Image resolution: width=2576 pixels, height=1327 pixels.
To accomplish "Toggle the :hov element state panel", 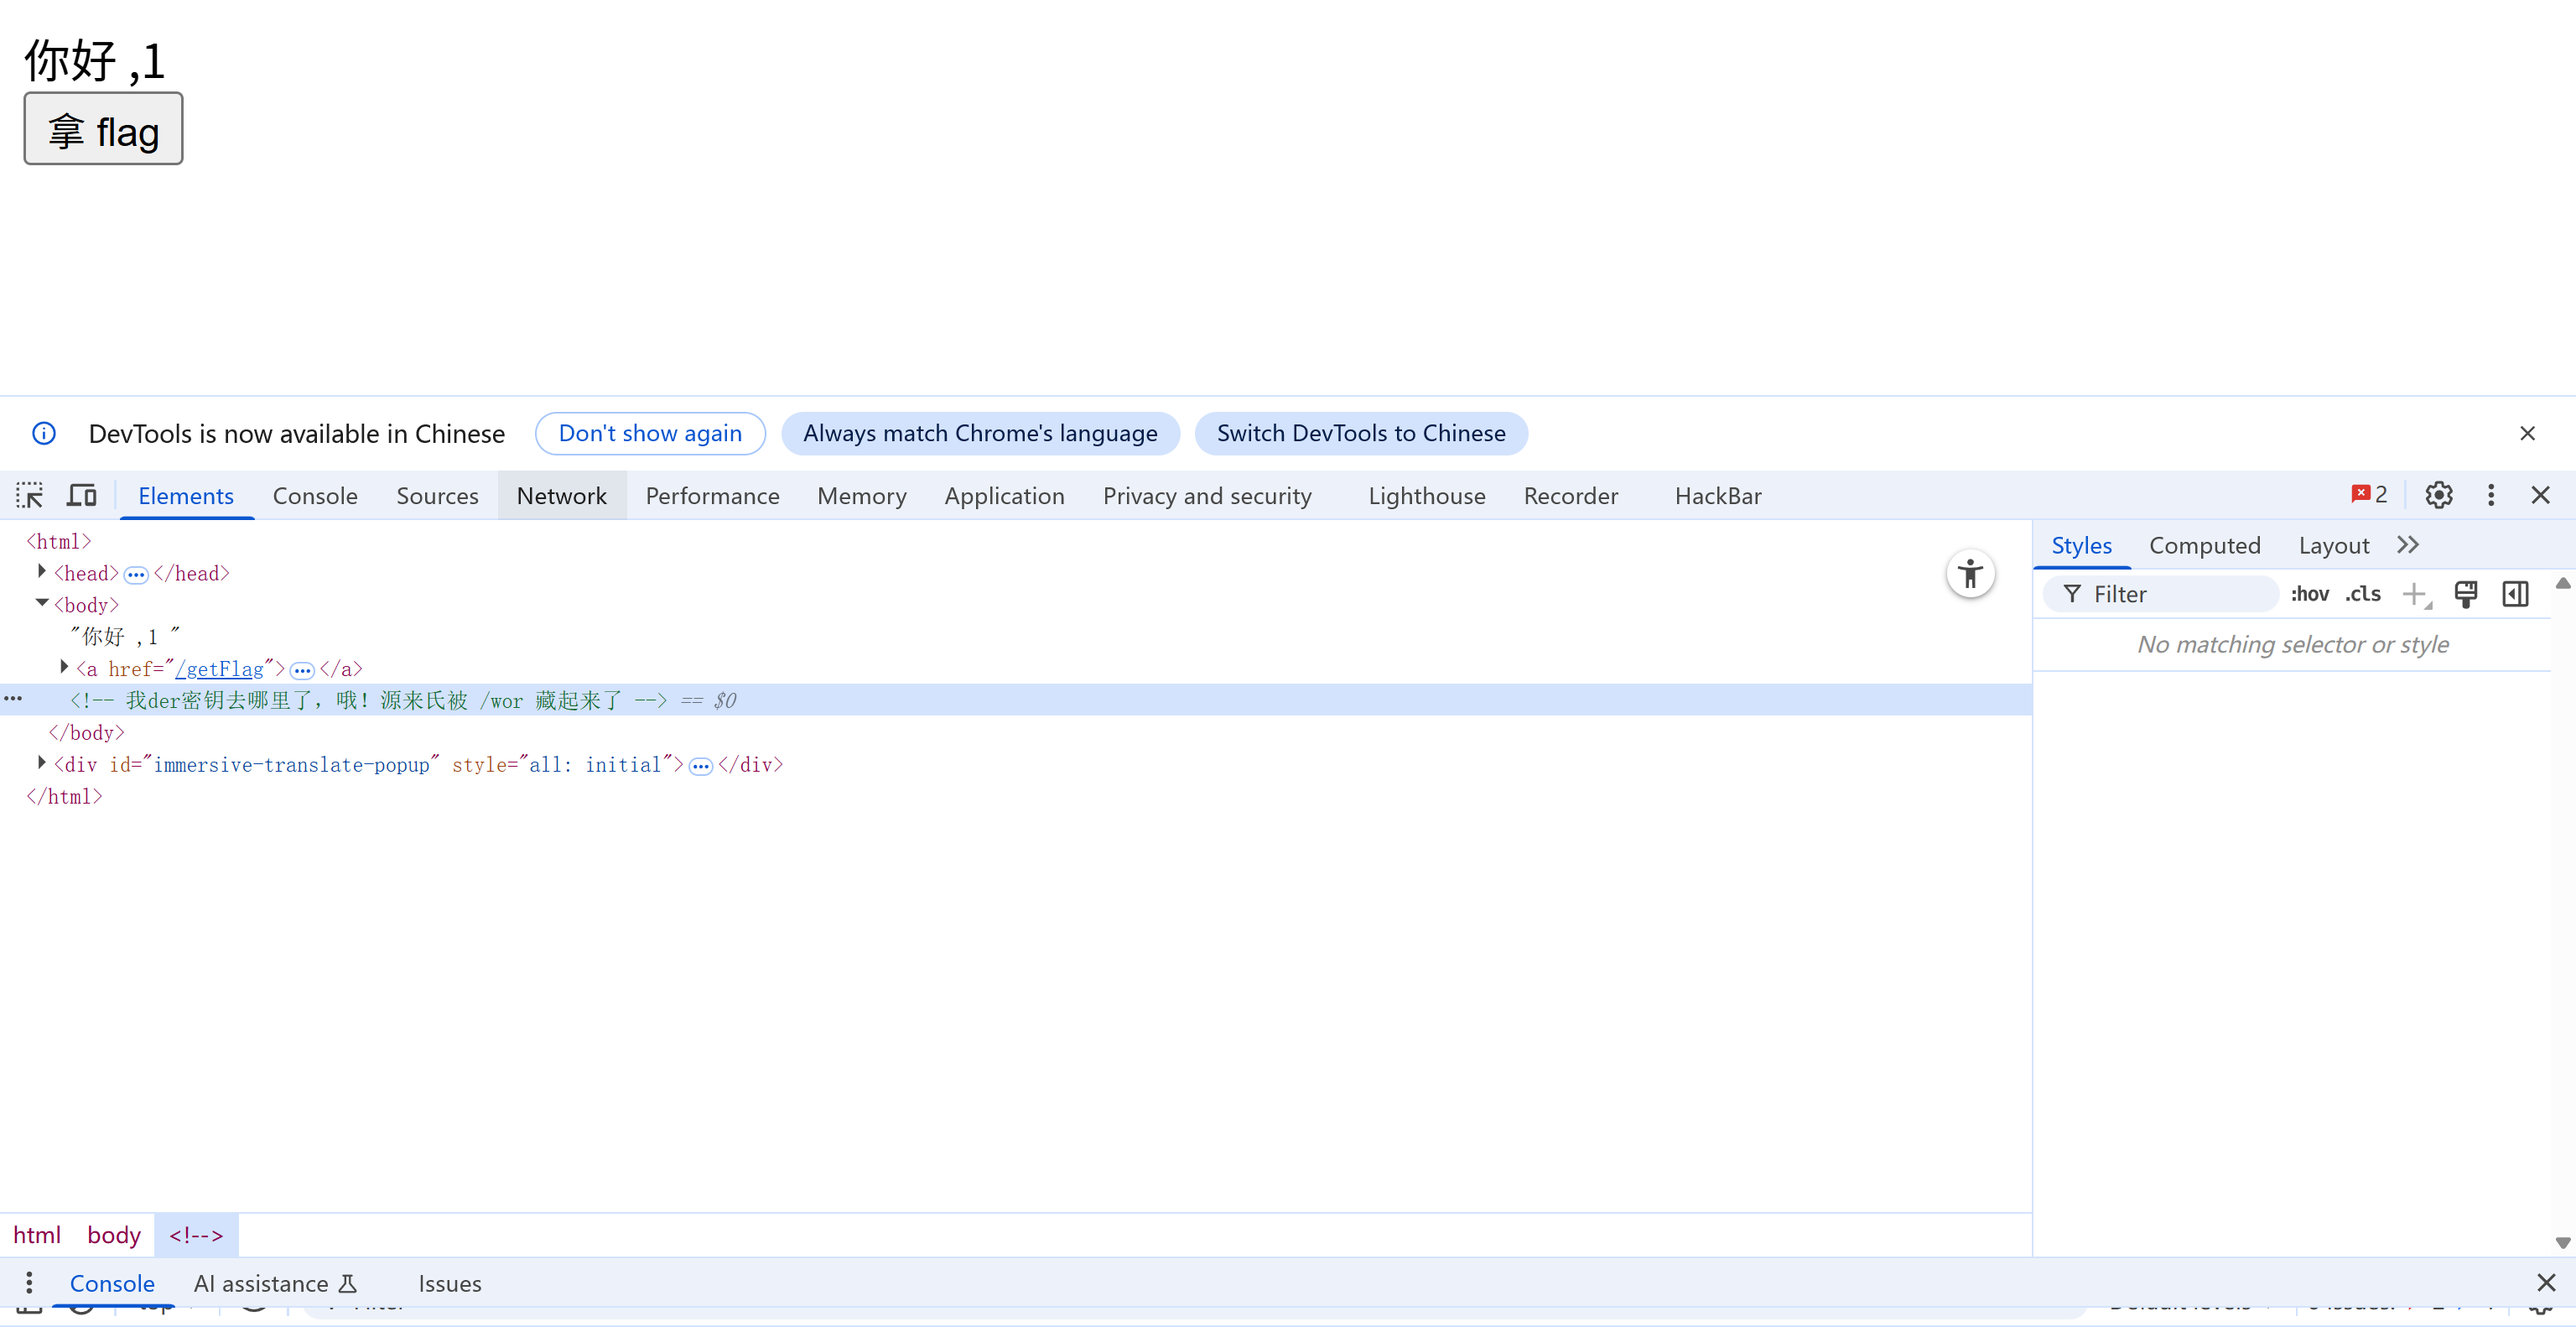I will pyautogui.click(x=2309, y=594).
